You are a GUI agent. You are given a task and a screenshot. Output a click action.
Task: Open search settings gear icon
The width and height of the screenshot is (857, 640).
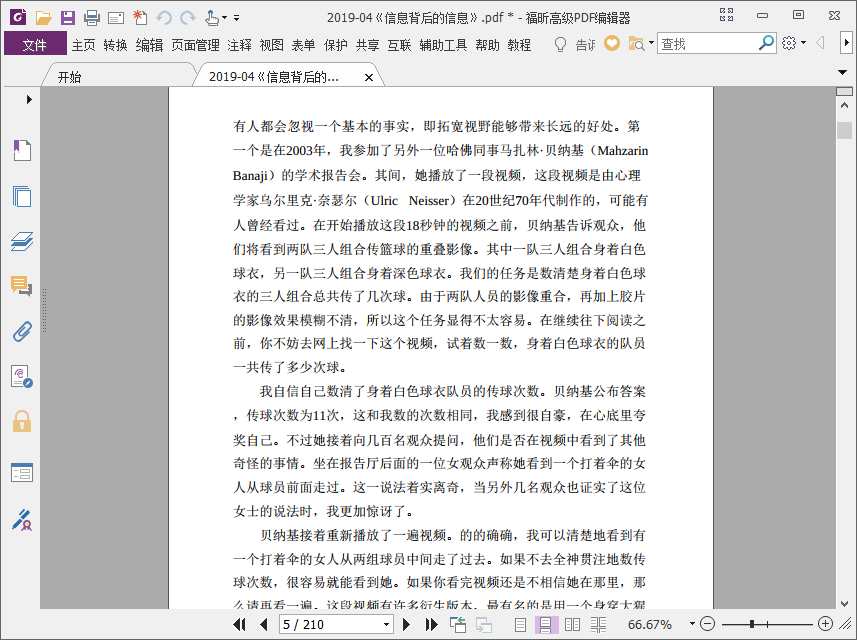click(789, 43)
